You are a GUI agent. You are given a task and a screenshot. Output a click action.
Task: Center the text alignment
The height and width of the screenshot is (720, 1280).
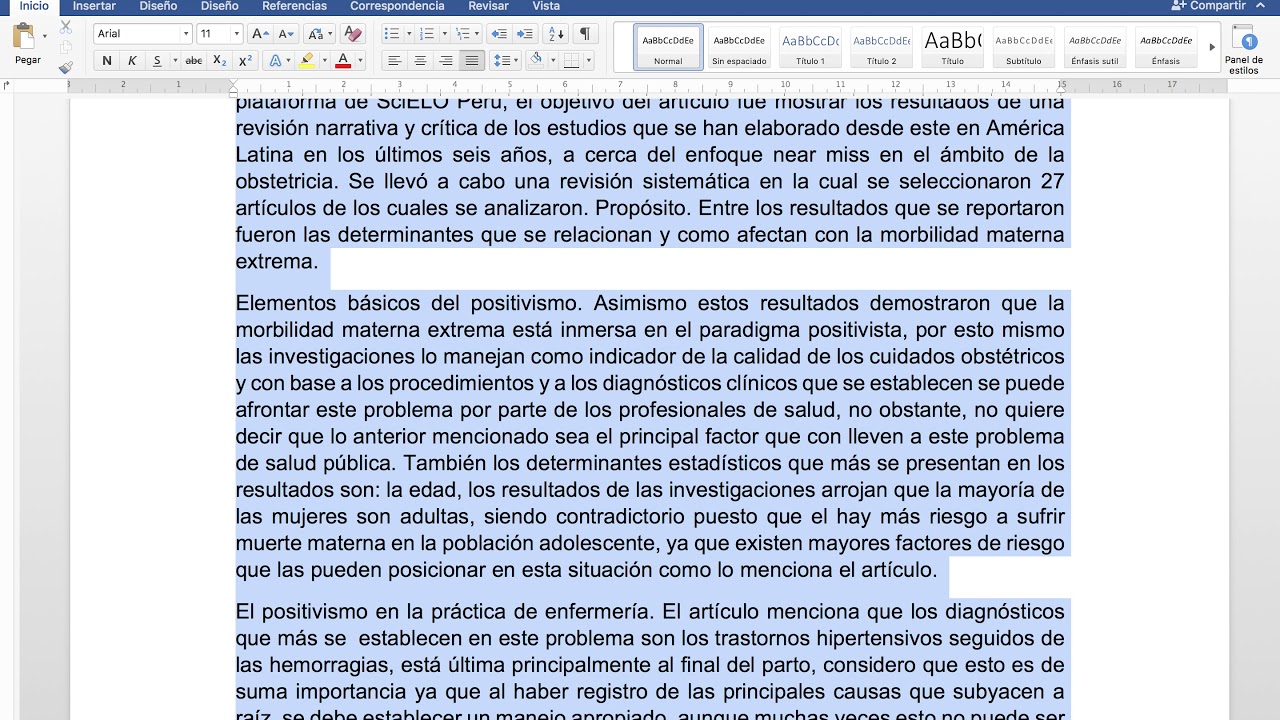(x=420, y=61)
